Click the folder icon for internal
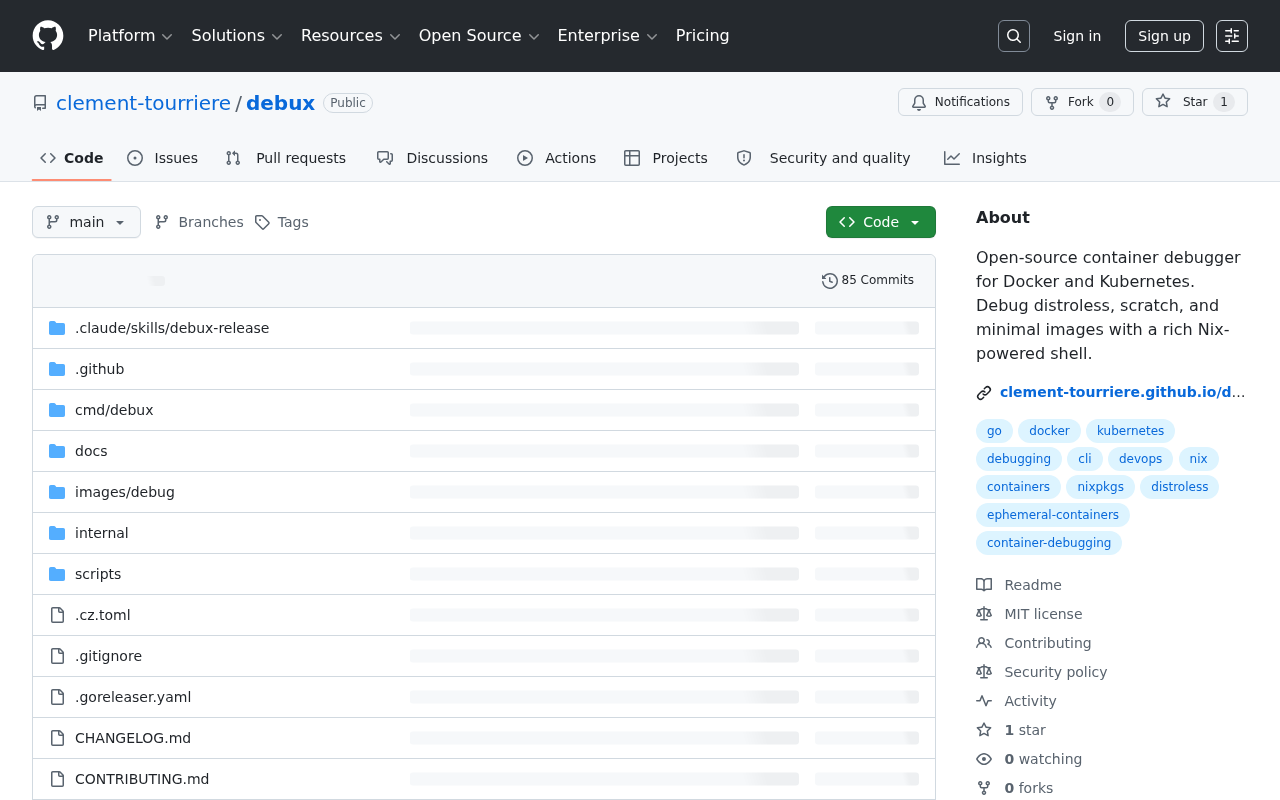Image resolution: width=1280 pixels, height=800 pixels. point(57,533)
